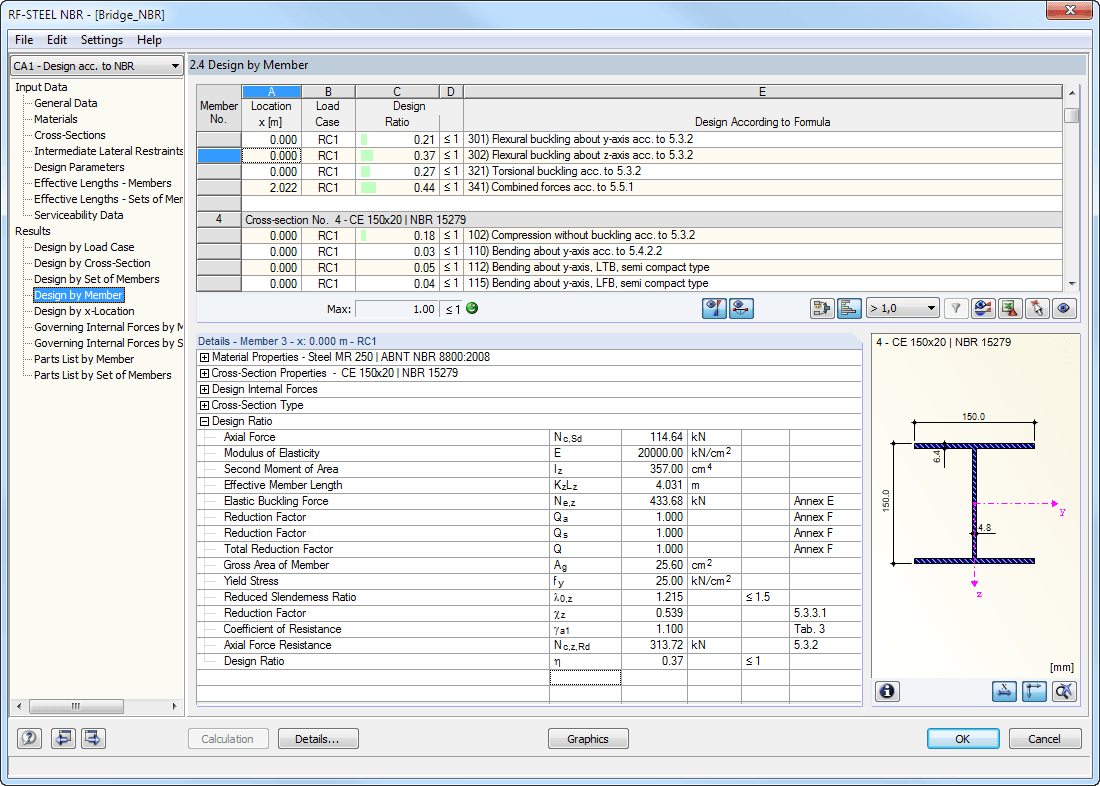
Task: Collapse the Design Ratio section
Action: click(x=204, y=422)
